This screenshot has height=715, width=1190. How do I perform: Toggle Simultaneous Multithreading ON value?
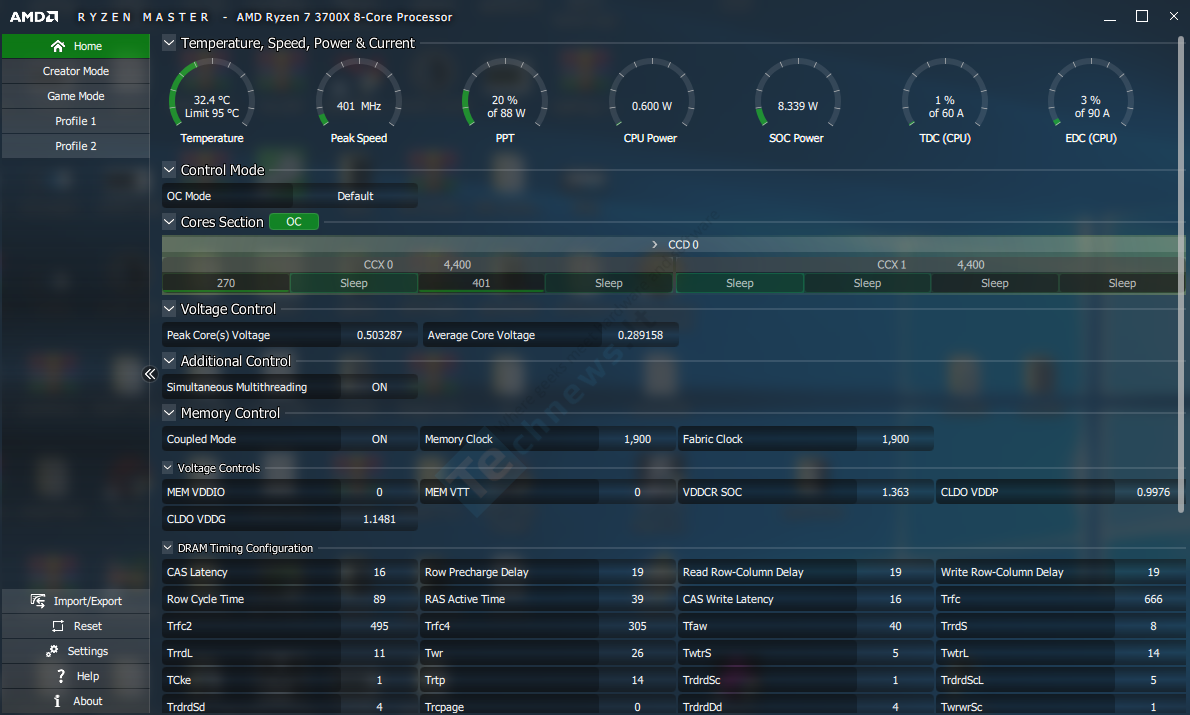tap(379, 387)
